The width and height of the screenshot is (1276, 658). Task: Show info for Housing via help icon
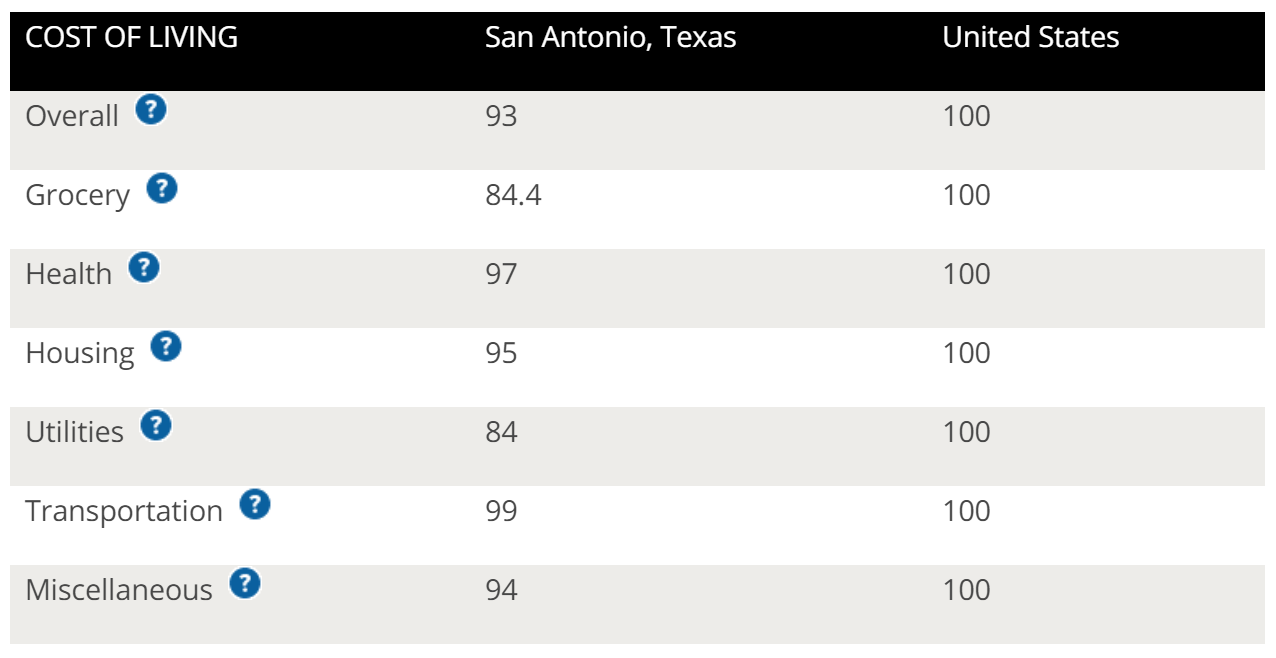(166, 347)
